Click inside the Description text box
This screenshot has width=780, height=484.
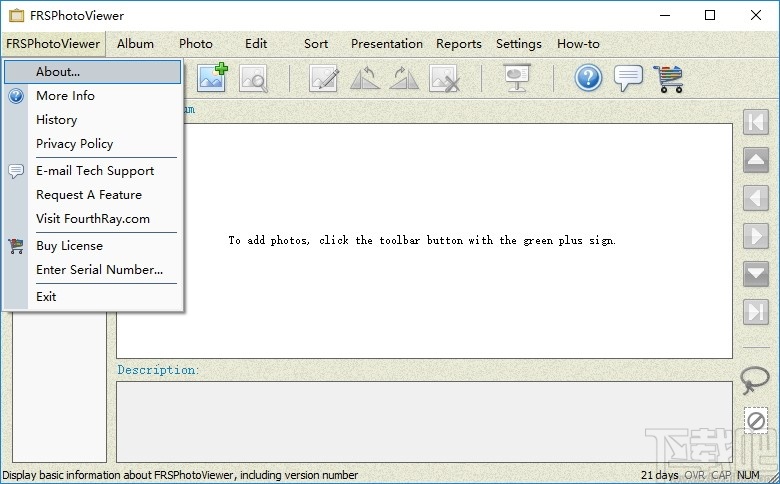click(x=424, y=422)
